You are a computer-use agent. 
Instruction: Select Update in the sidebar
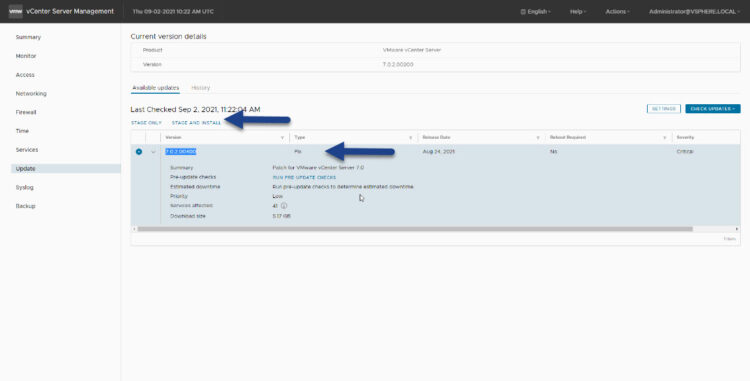[x=66, y=169]
